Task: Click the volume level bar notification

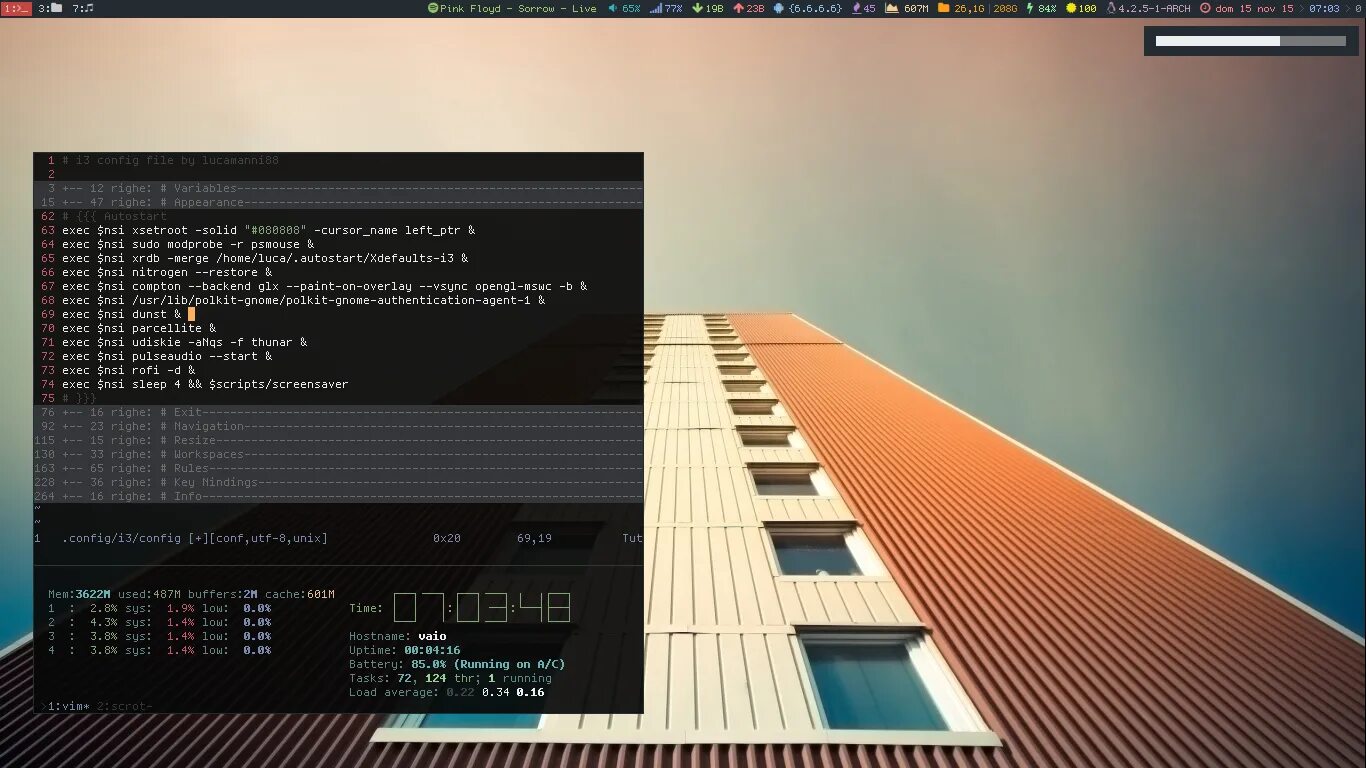Action: pos(1251,41)
